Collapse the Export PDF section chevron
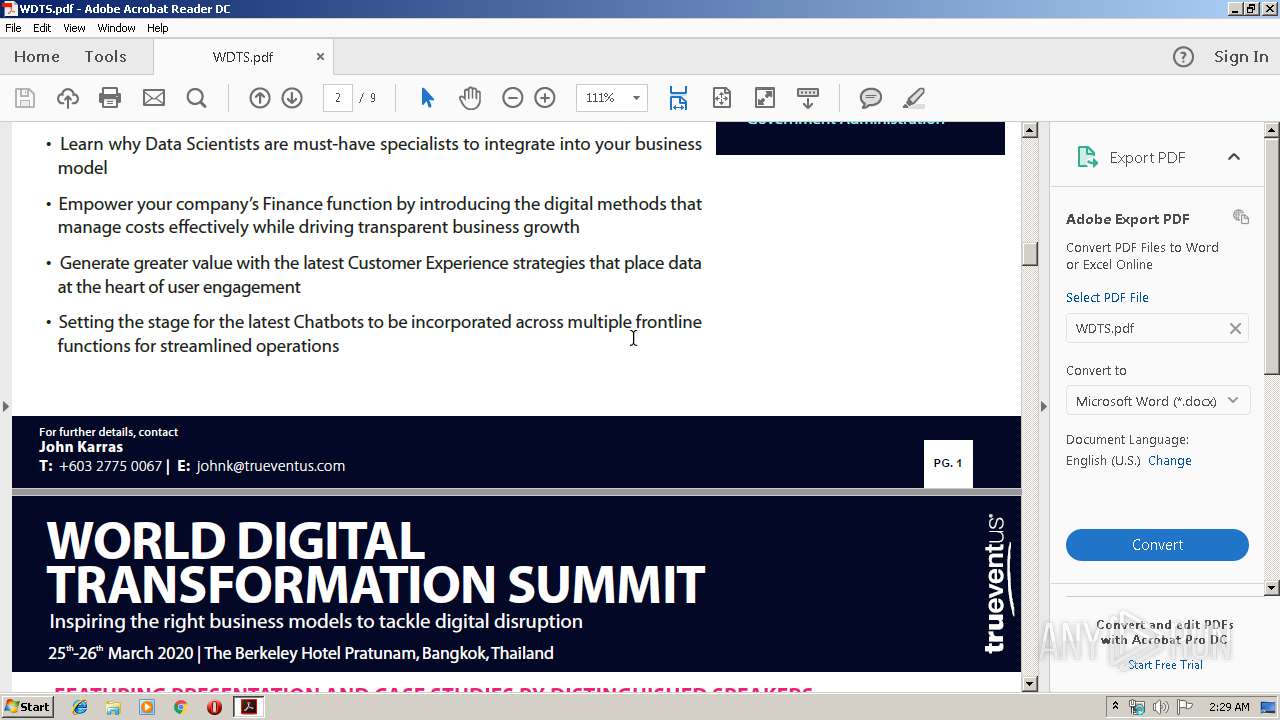 click(x=1233, y=157)
